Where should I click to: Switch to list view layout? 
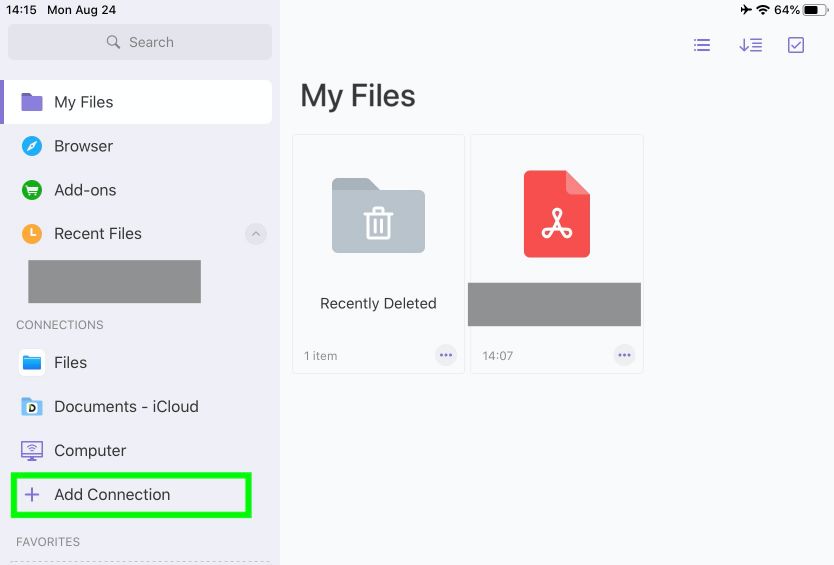702,45
